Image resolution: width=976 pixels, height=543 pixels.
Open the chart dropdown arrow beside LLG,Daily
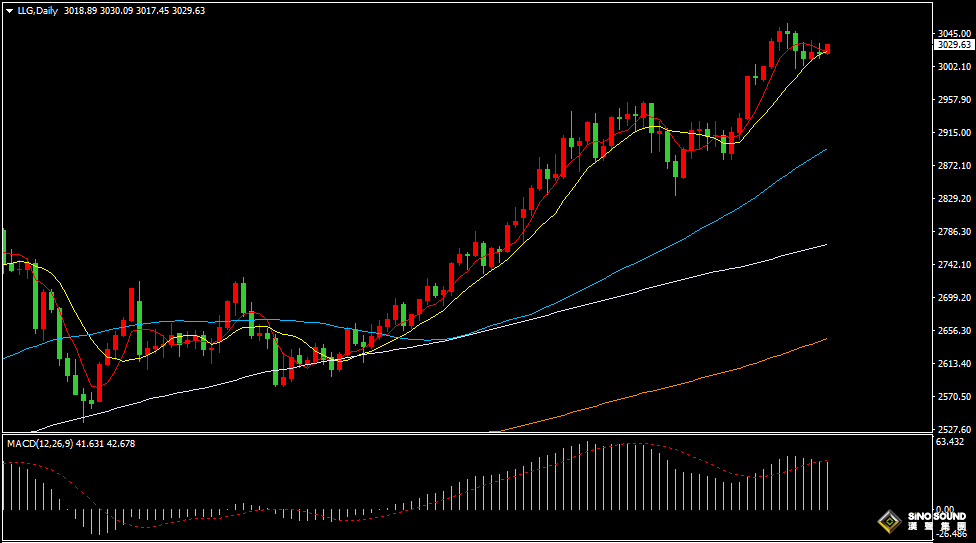pyautogui.click(x=9, y=11)
